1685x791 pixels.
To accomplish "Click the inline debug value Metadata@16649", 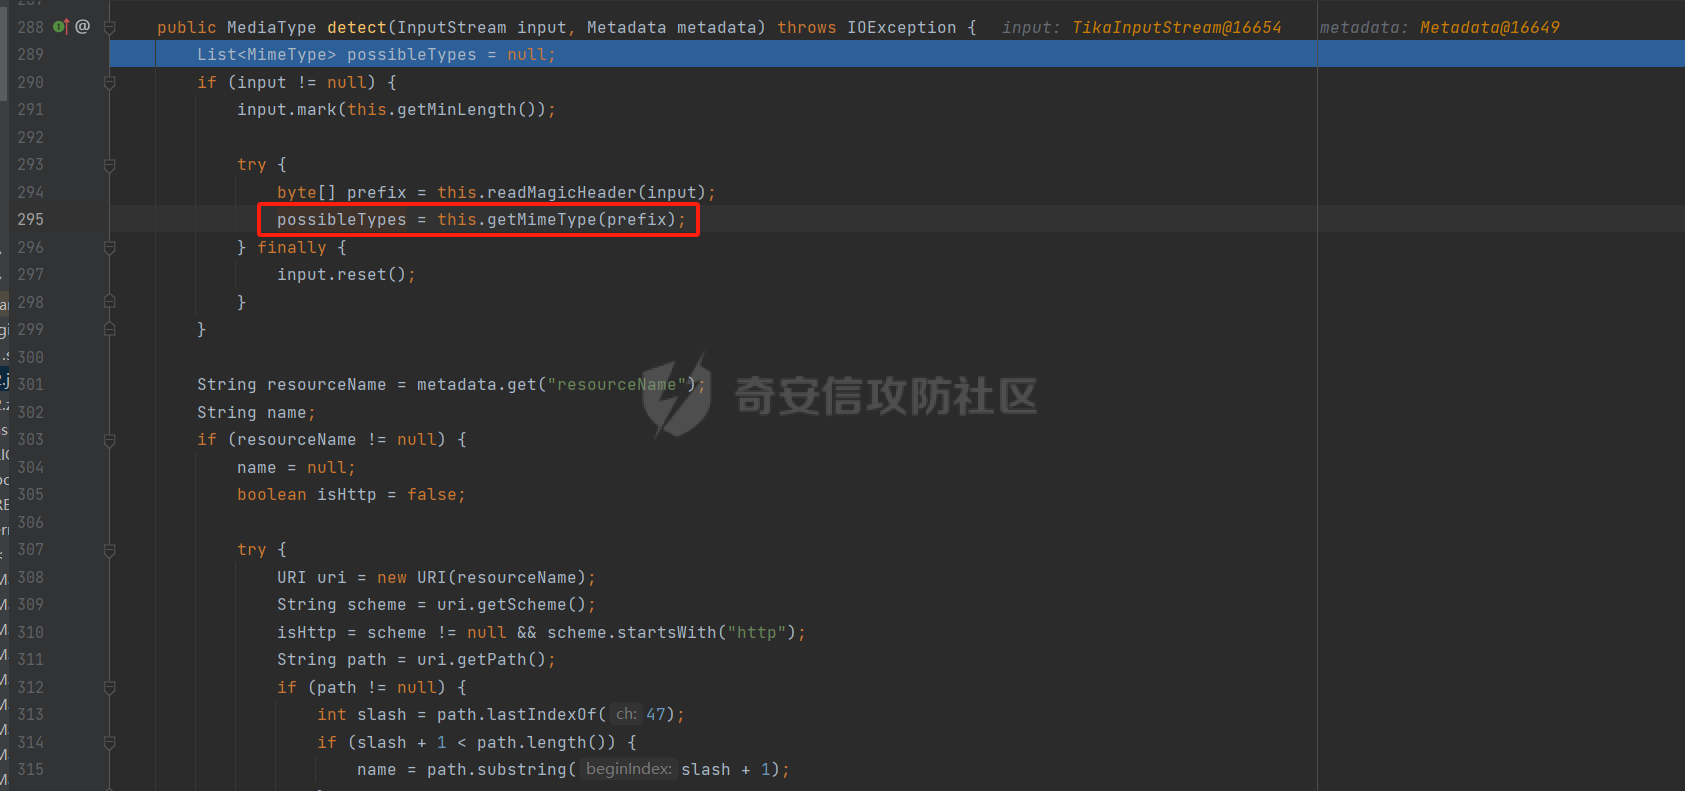I will [x=1489, y=28].
